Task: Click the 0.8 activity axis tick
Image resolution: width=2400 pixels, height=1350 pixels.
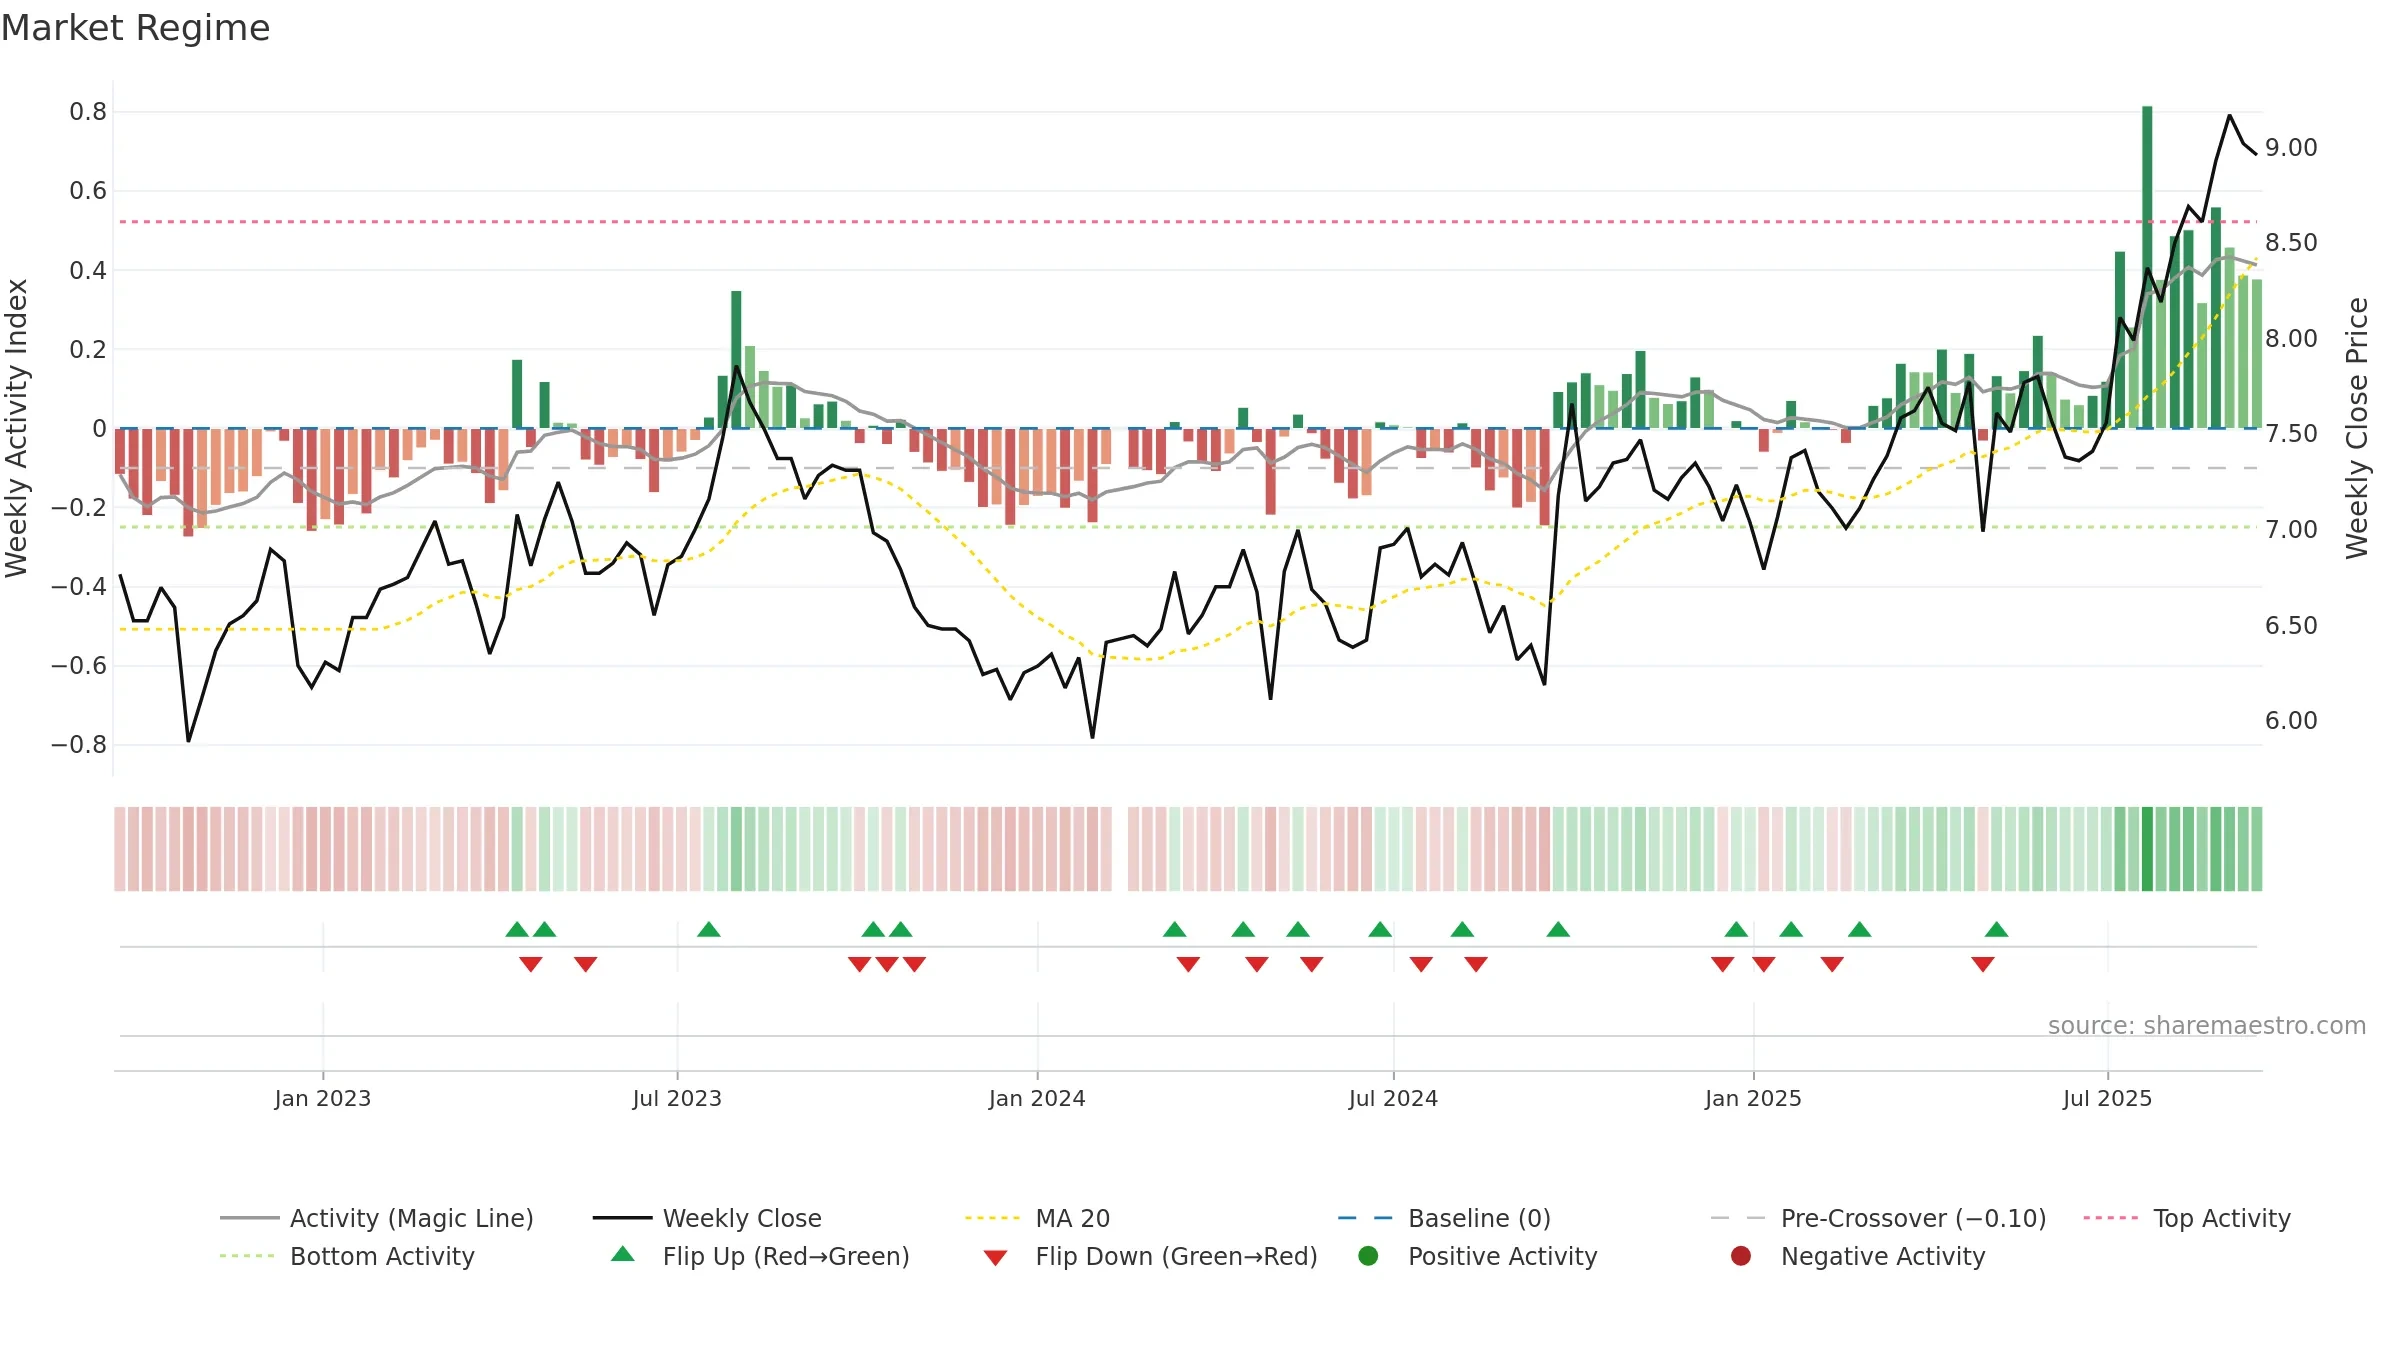Action: pos(88,112)
